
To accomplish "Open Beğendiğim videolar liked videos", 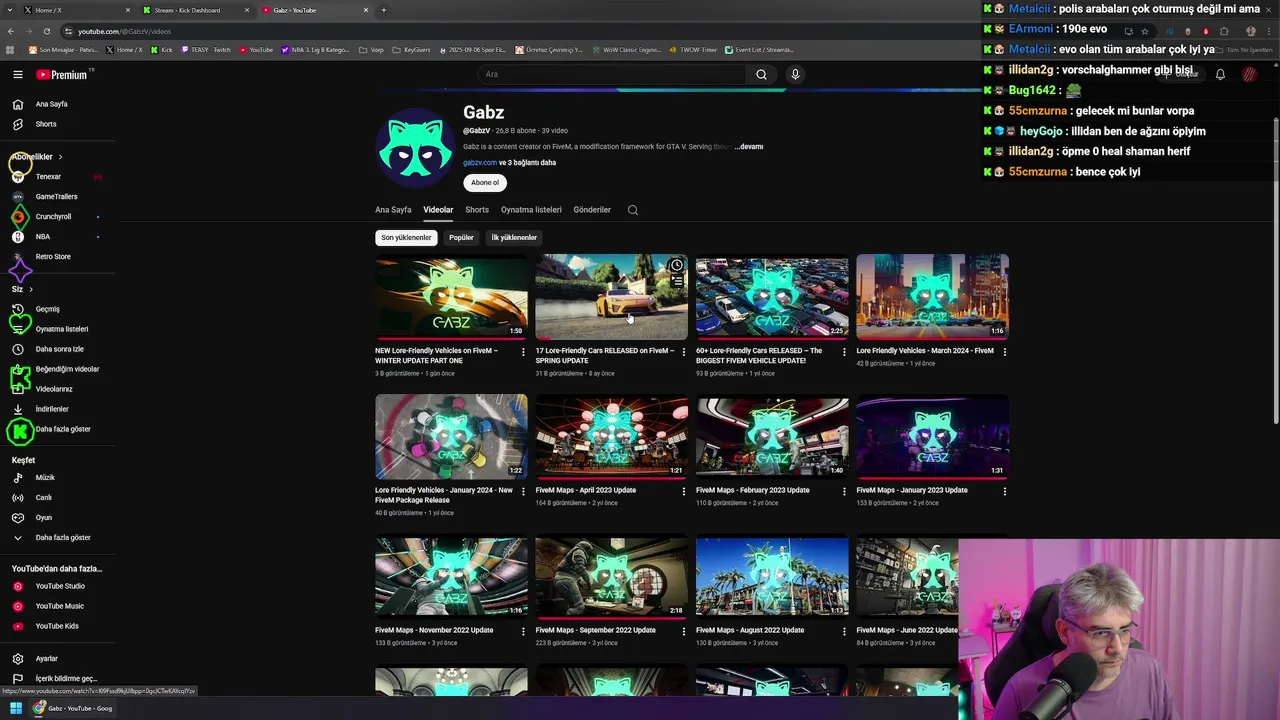I will coord(67,369).
